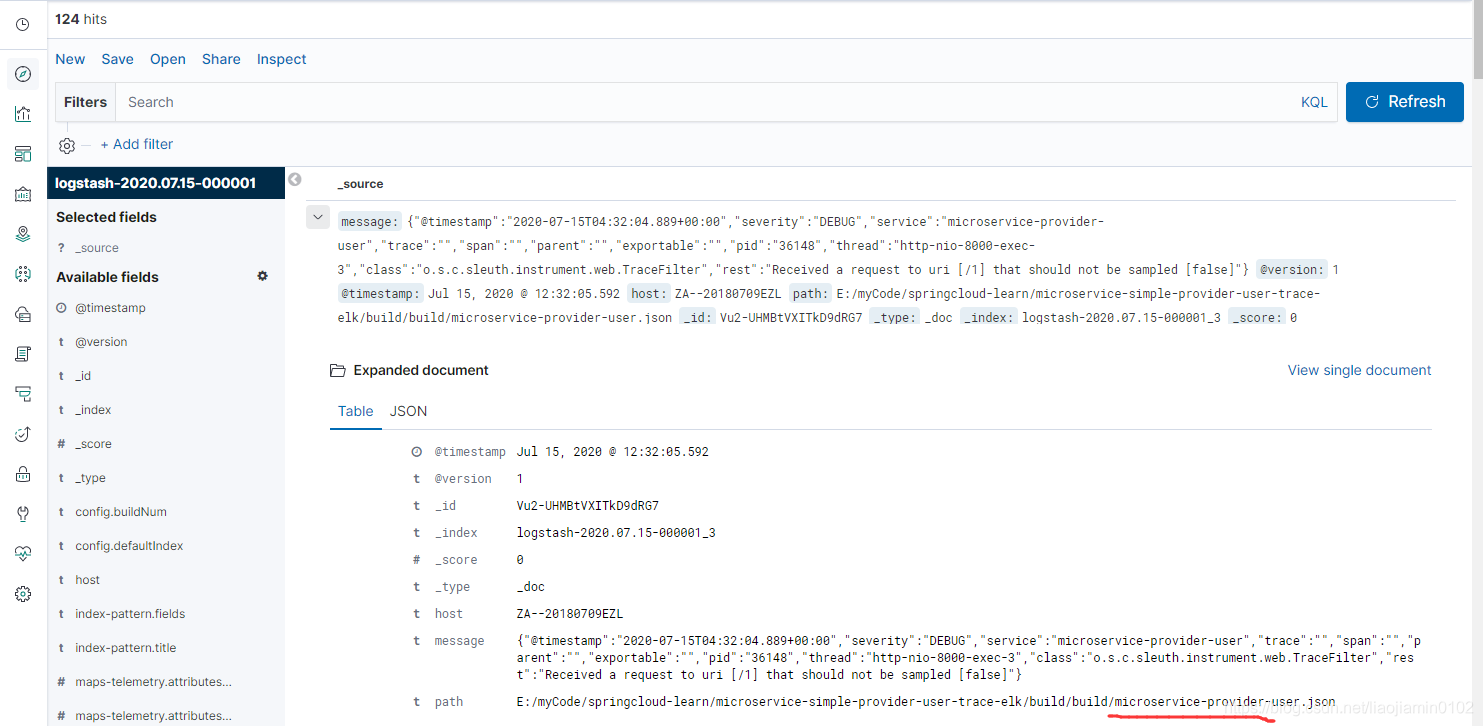Open Discover compass icon in sidebar
This screenshot has width=1483, height=726.
coord(23,74)
